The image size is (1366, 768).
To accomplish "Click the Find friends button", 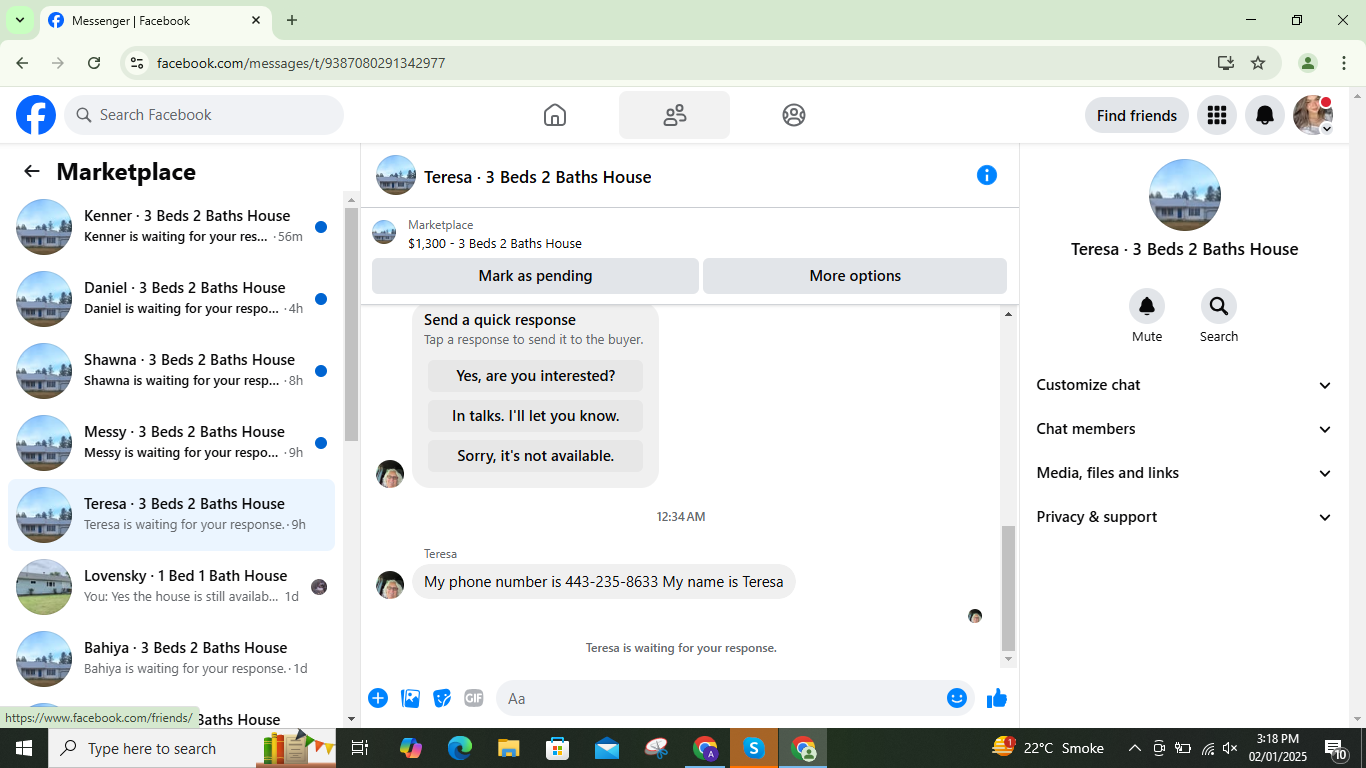I will (x=1137, y=115).
